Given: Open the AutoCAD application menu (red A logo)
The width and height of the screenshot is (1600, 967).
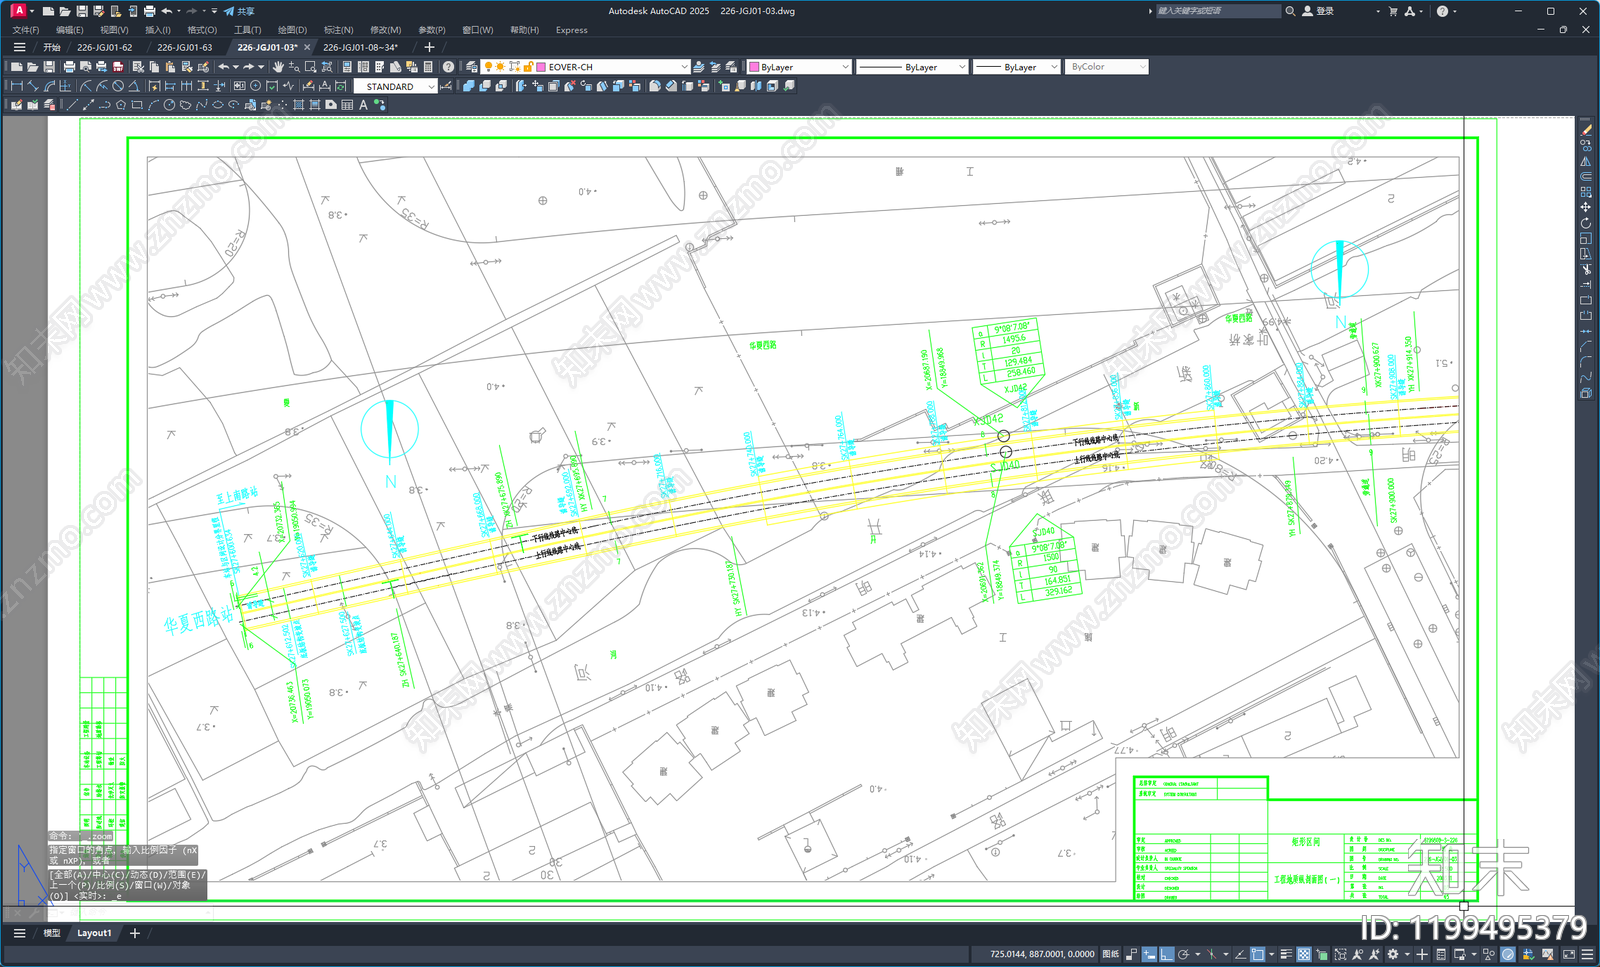Looking at the screenshot, I should click(18, 11).
